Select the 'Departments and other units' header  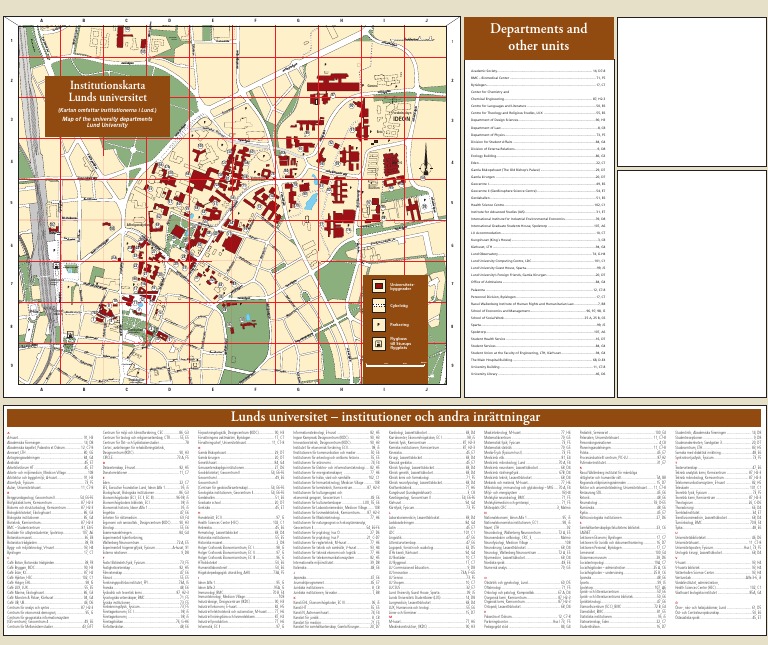pyautogui.click(x=537, y=37)
